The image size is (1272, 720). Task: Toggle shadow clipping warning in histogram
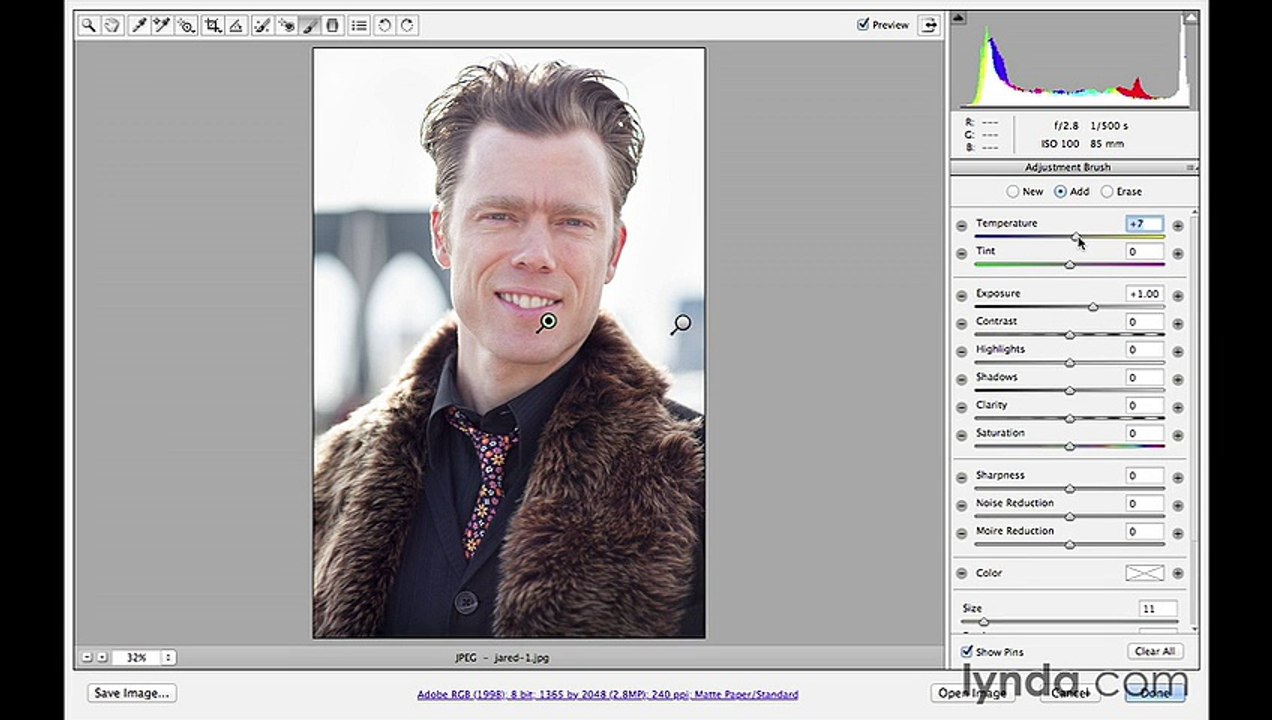(x=958, y=17)
